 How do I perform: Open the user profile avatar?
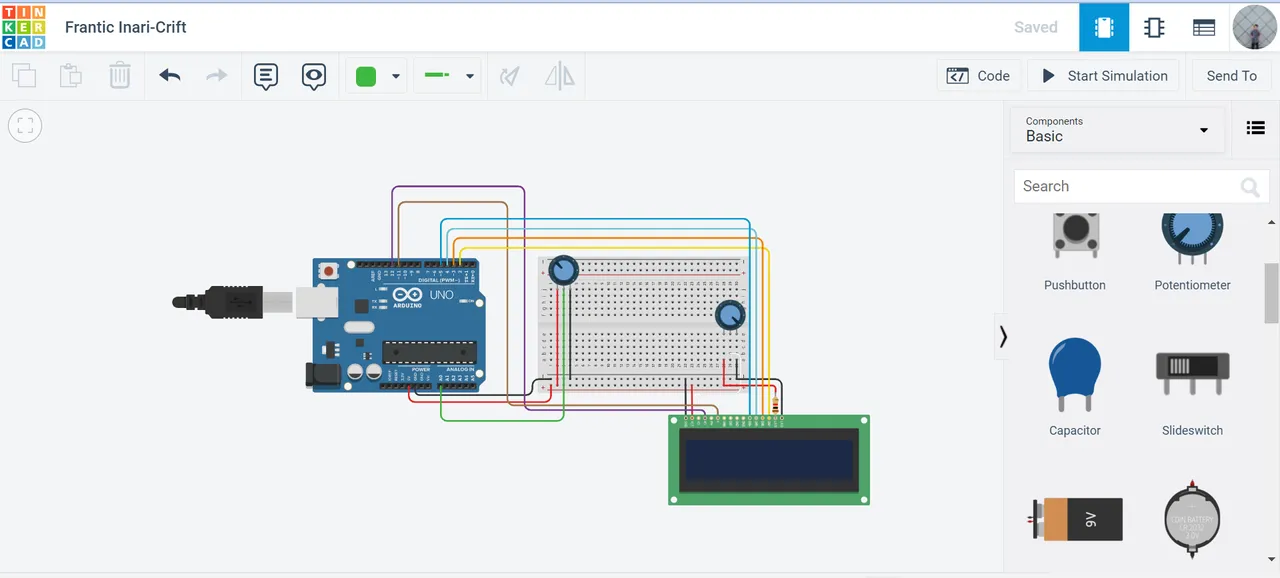(1254, 28)
